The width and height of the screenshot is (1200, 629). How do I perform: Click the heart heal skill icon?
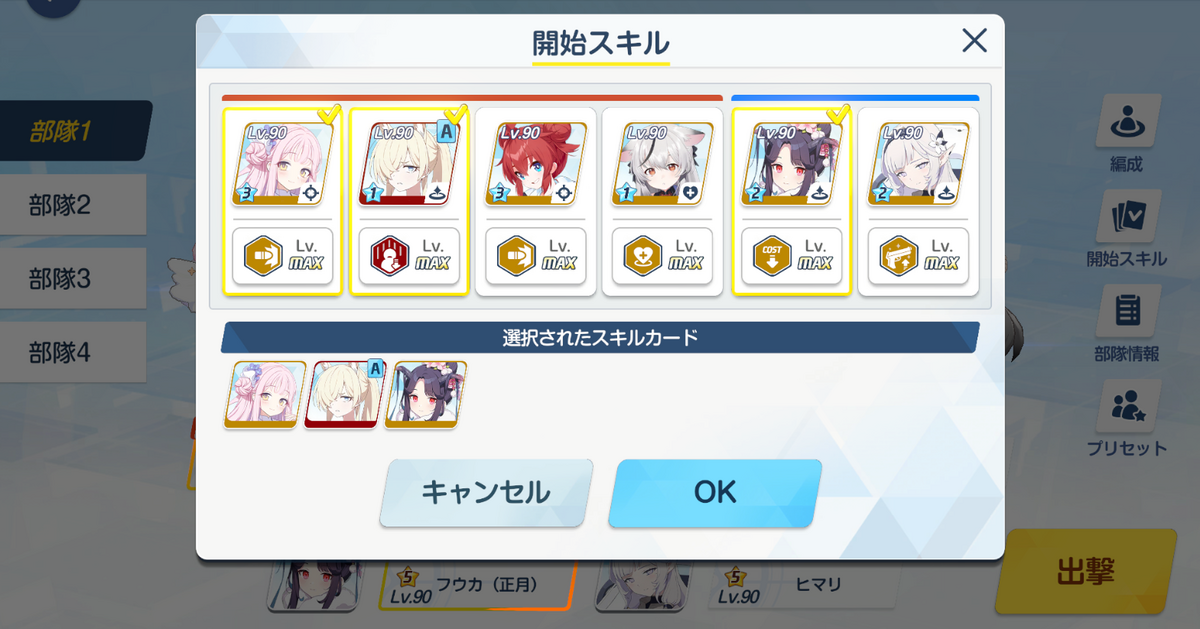(x=644, y=257)
